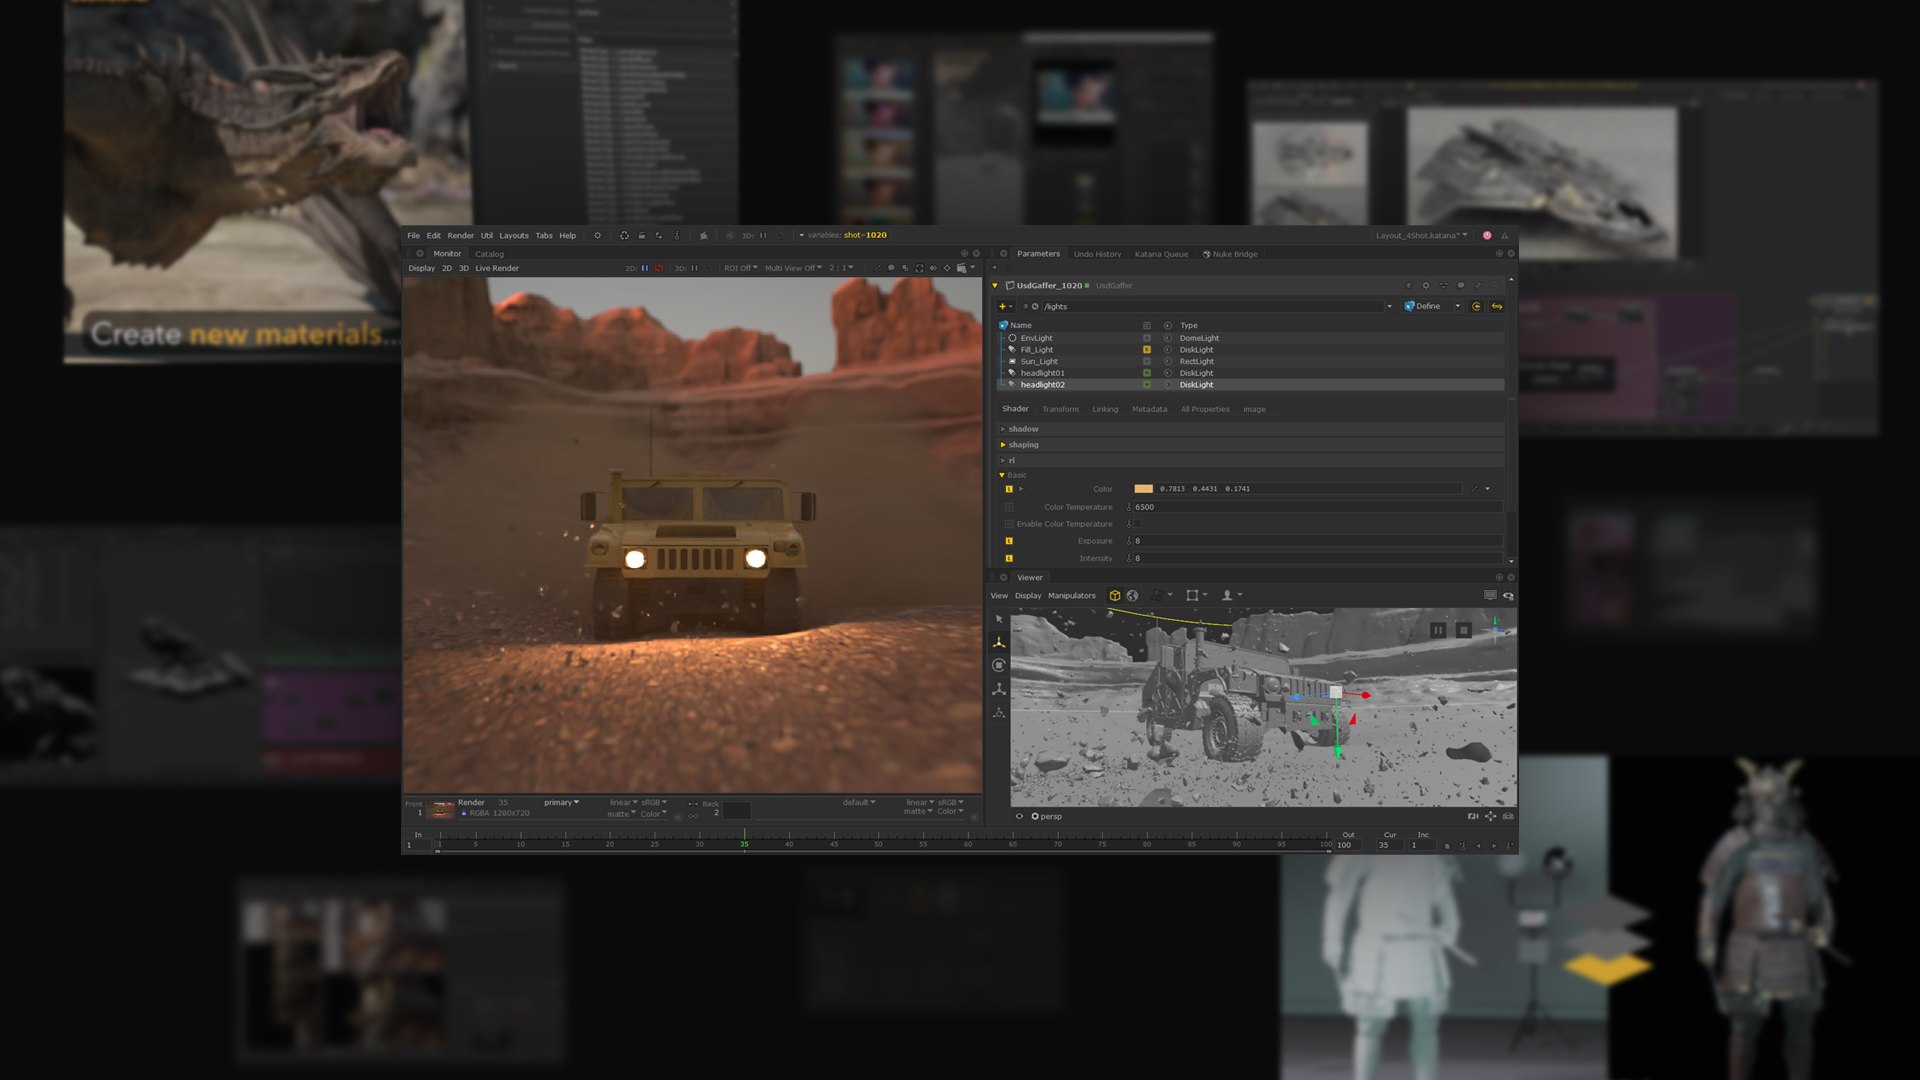Screen dimensions: 1920x1080
Task: Toggle mute box for EnvLight
Action: [x=1147, y=338]
